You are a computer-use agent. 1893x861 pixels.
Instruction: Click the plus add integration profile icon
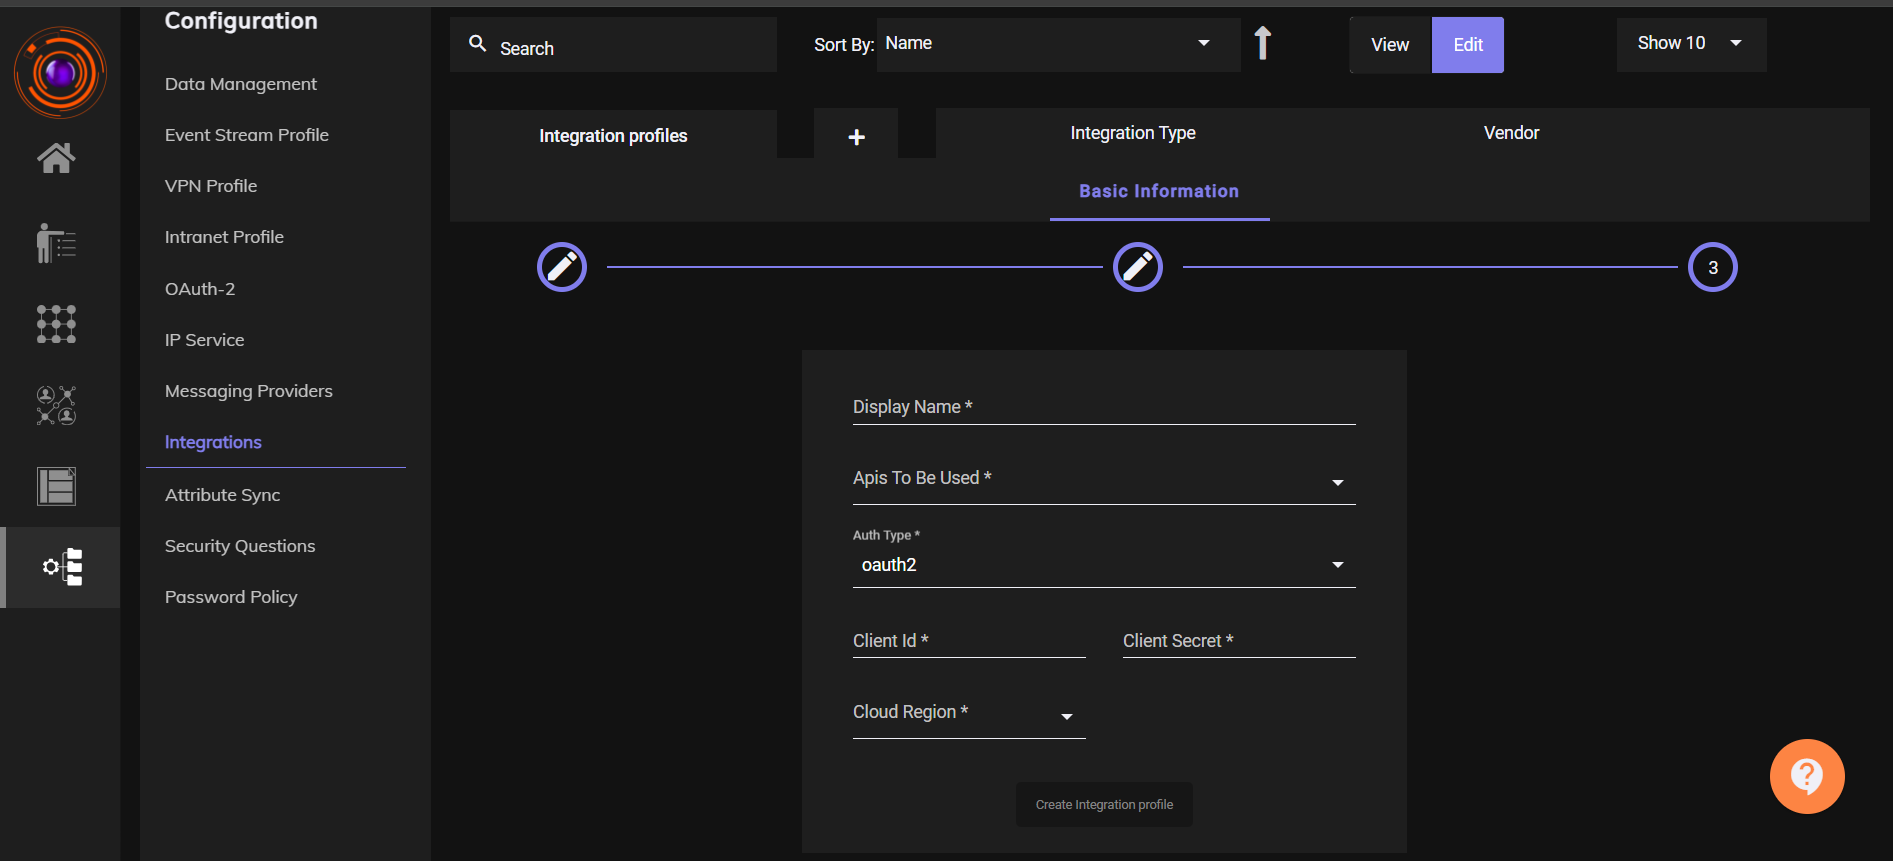click(x=856, y=137)
